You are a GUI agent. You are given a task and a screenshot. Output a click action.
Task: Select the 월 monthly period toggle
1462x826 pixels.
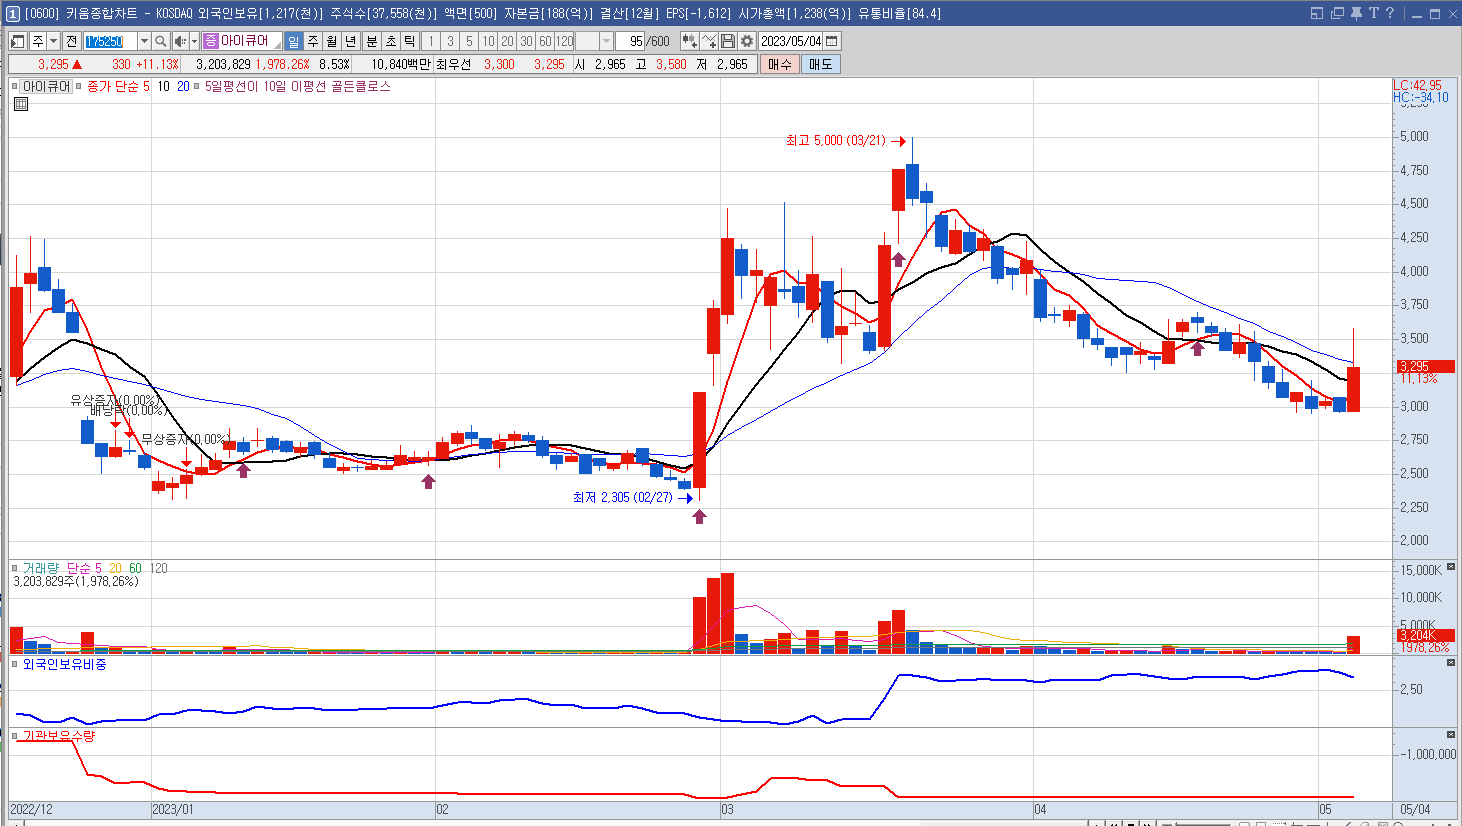332,41
